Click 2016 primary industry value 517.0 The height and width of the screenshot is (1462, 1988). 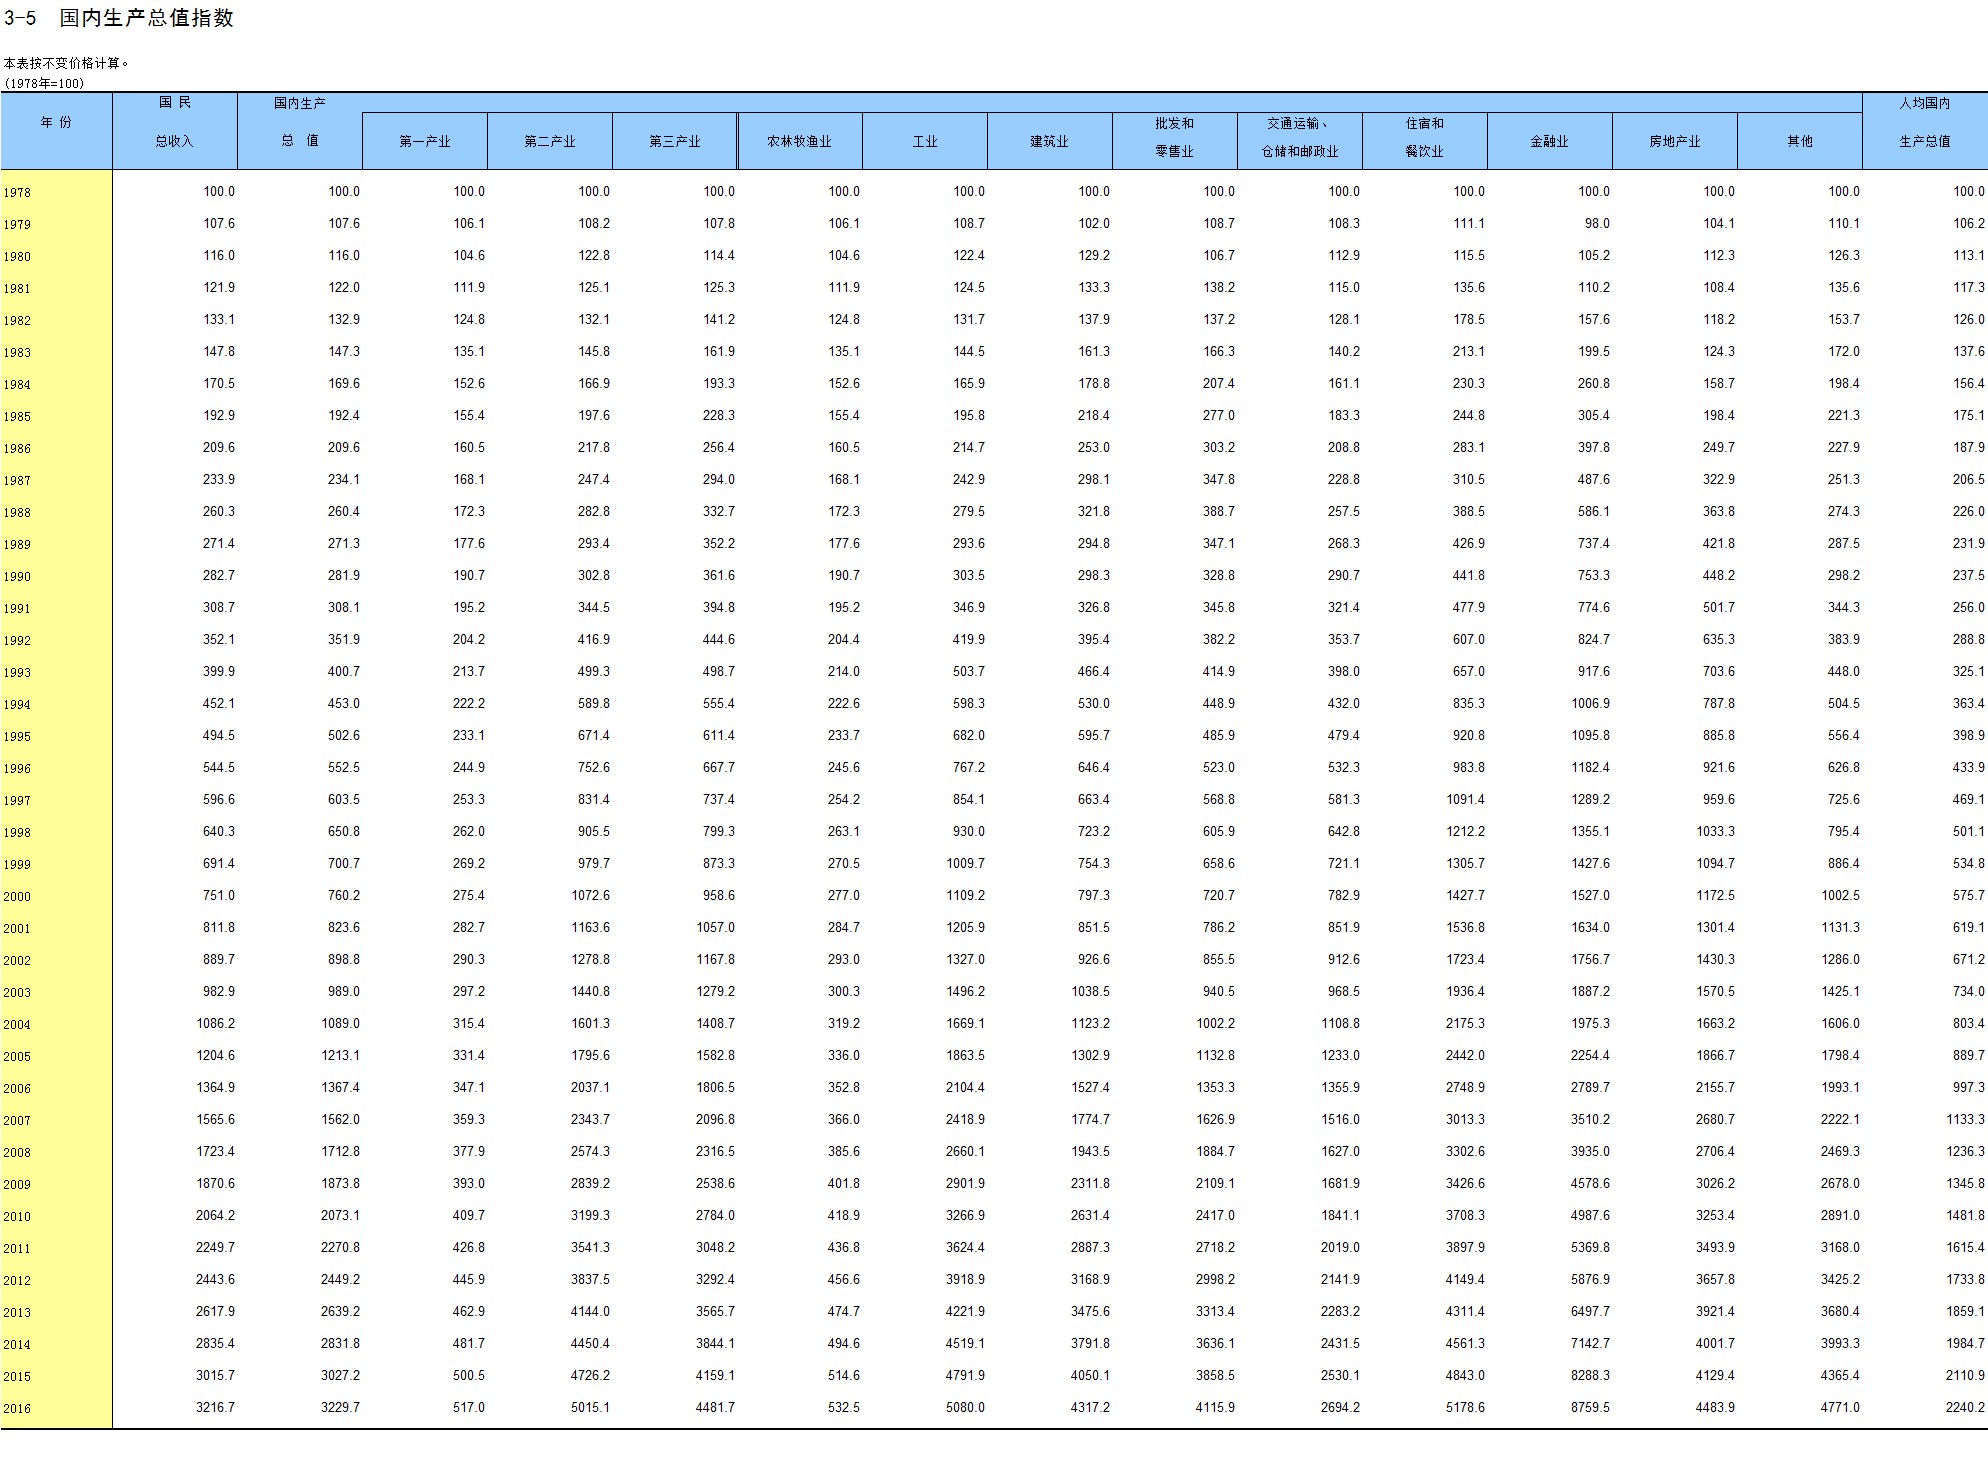point(468,1407)
